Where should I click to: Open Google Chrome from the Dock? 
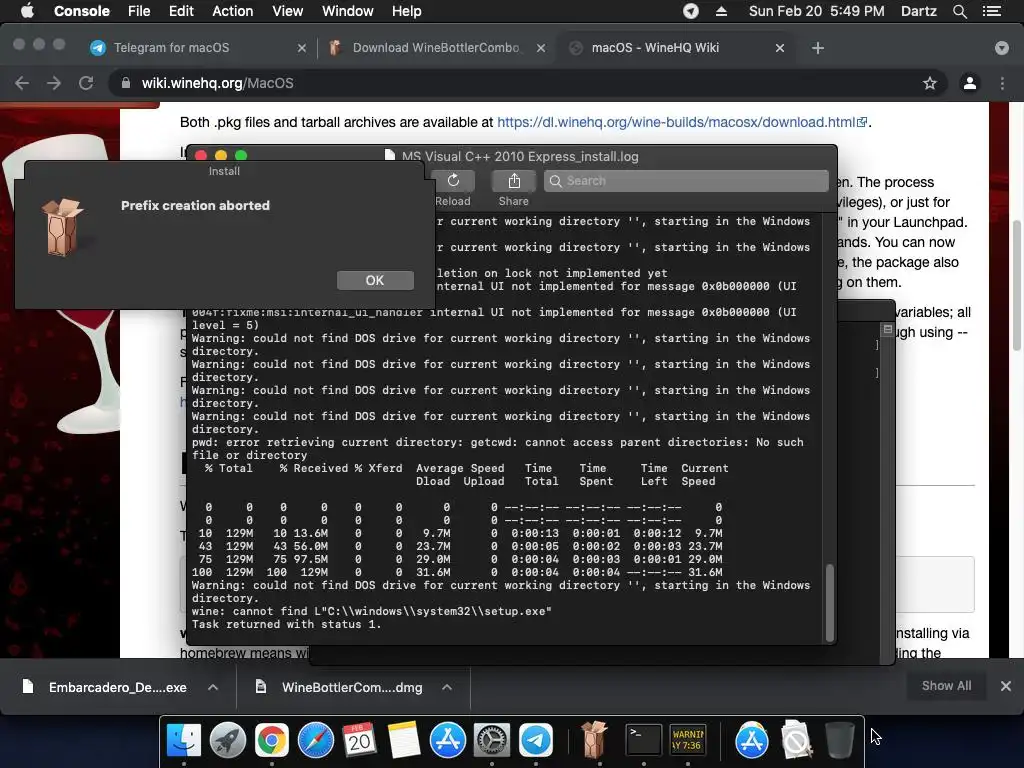[x=272, y=740]
